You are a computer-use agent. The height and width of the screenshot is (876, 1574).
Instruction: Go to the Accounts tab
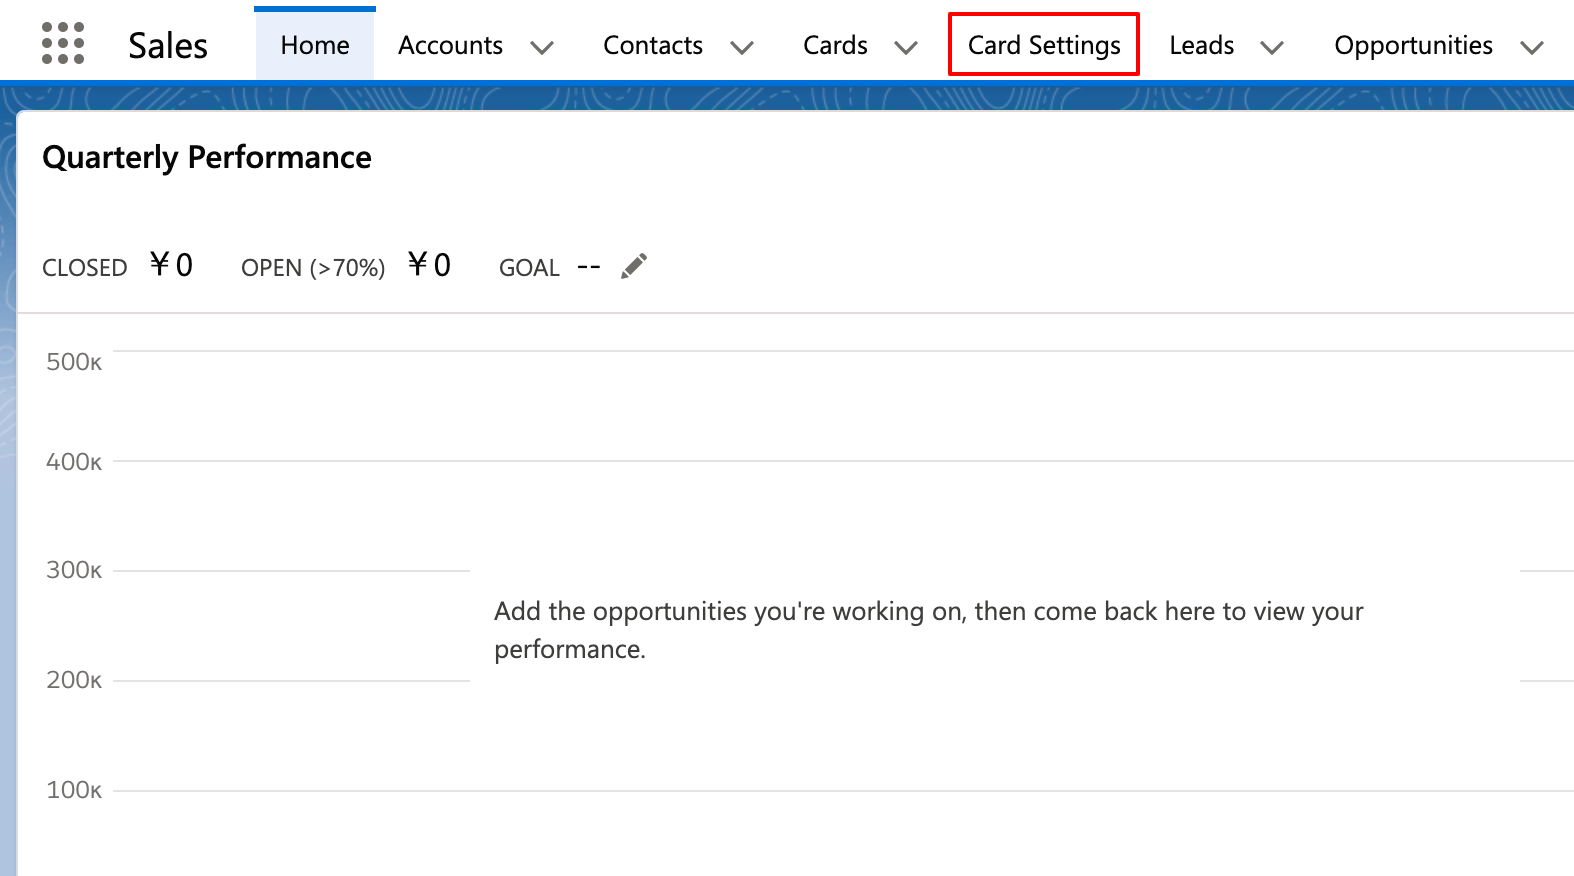[450, 45]
